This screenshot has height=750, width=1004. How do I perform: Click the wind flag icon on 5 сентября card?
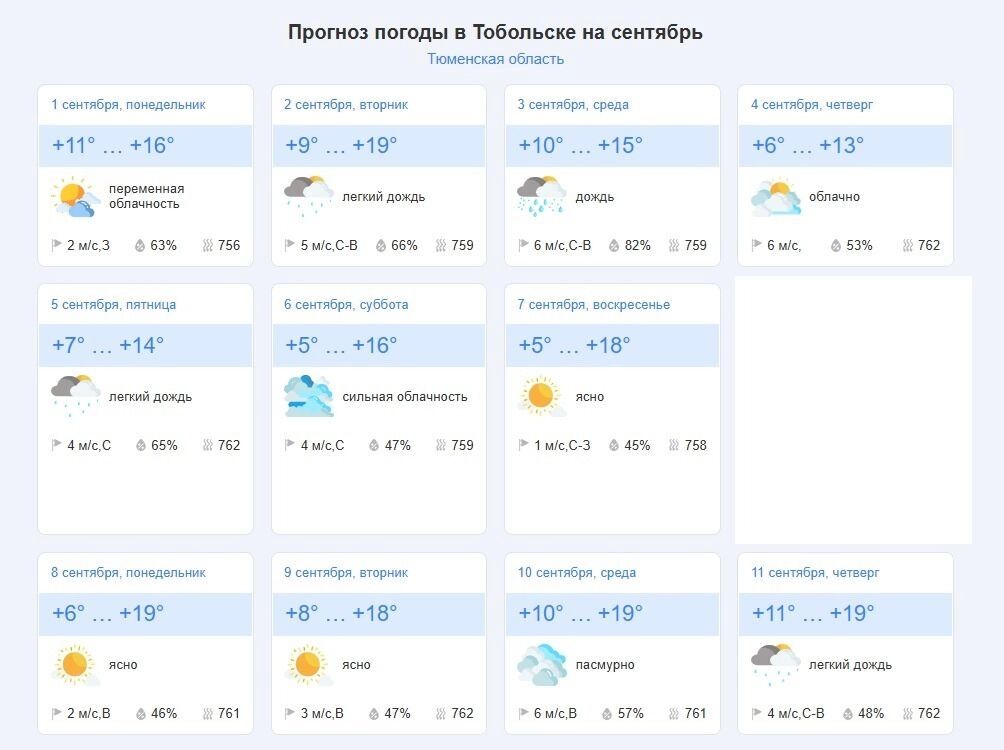(x=57, y=445)
